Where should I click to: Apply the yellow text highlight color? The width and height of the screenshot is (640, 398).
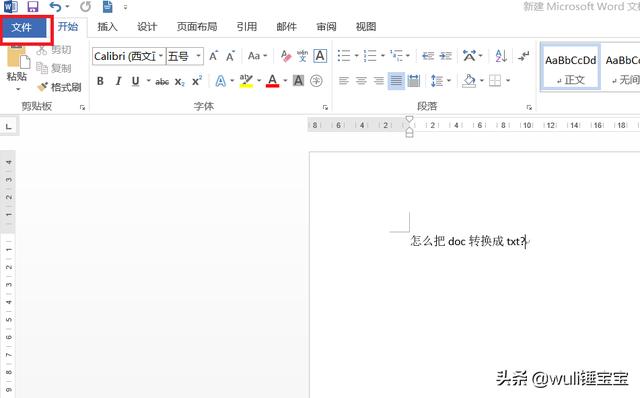click(246, 81)
